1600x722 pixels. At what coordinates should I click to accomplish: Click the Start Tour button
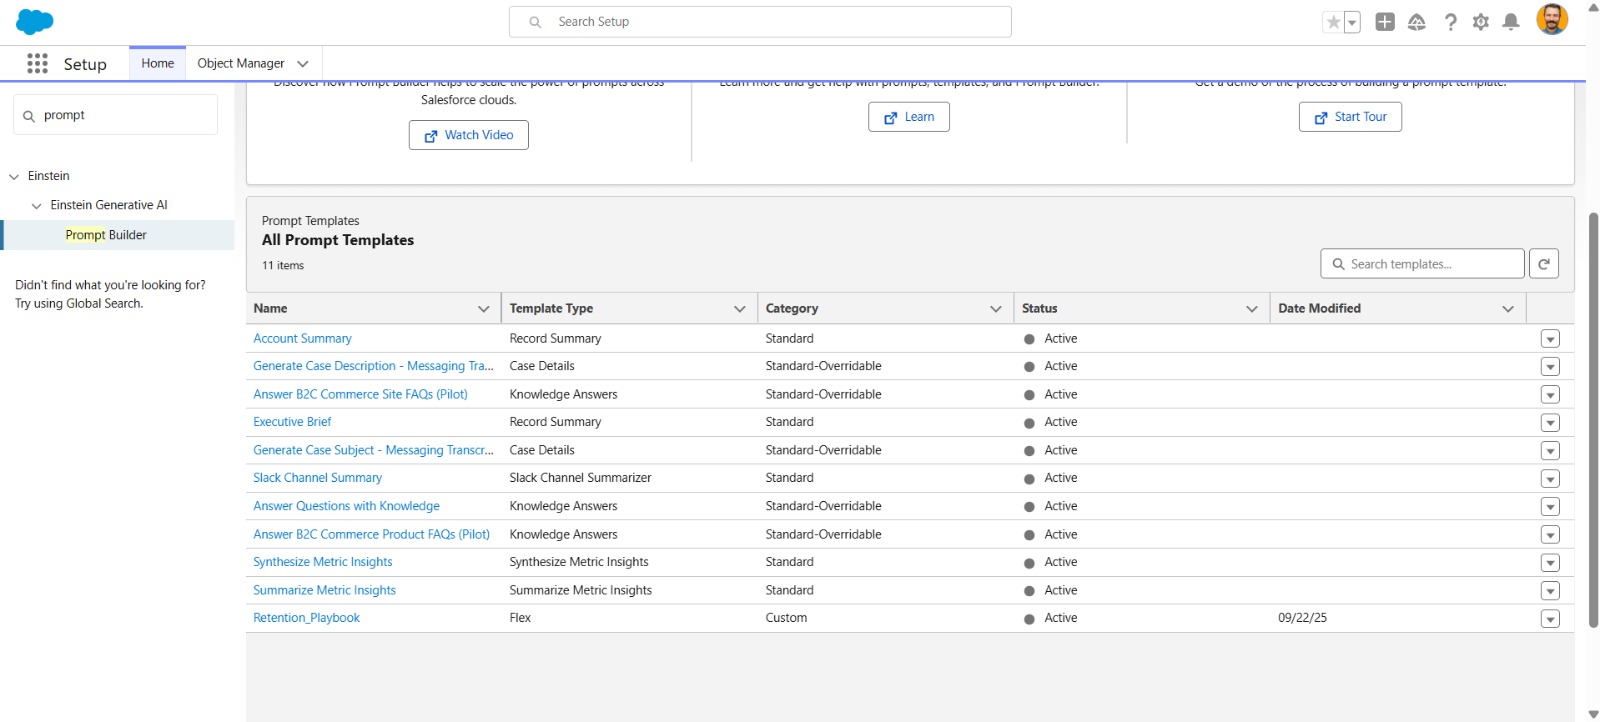(x=1350, y=117)
